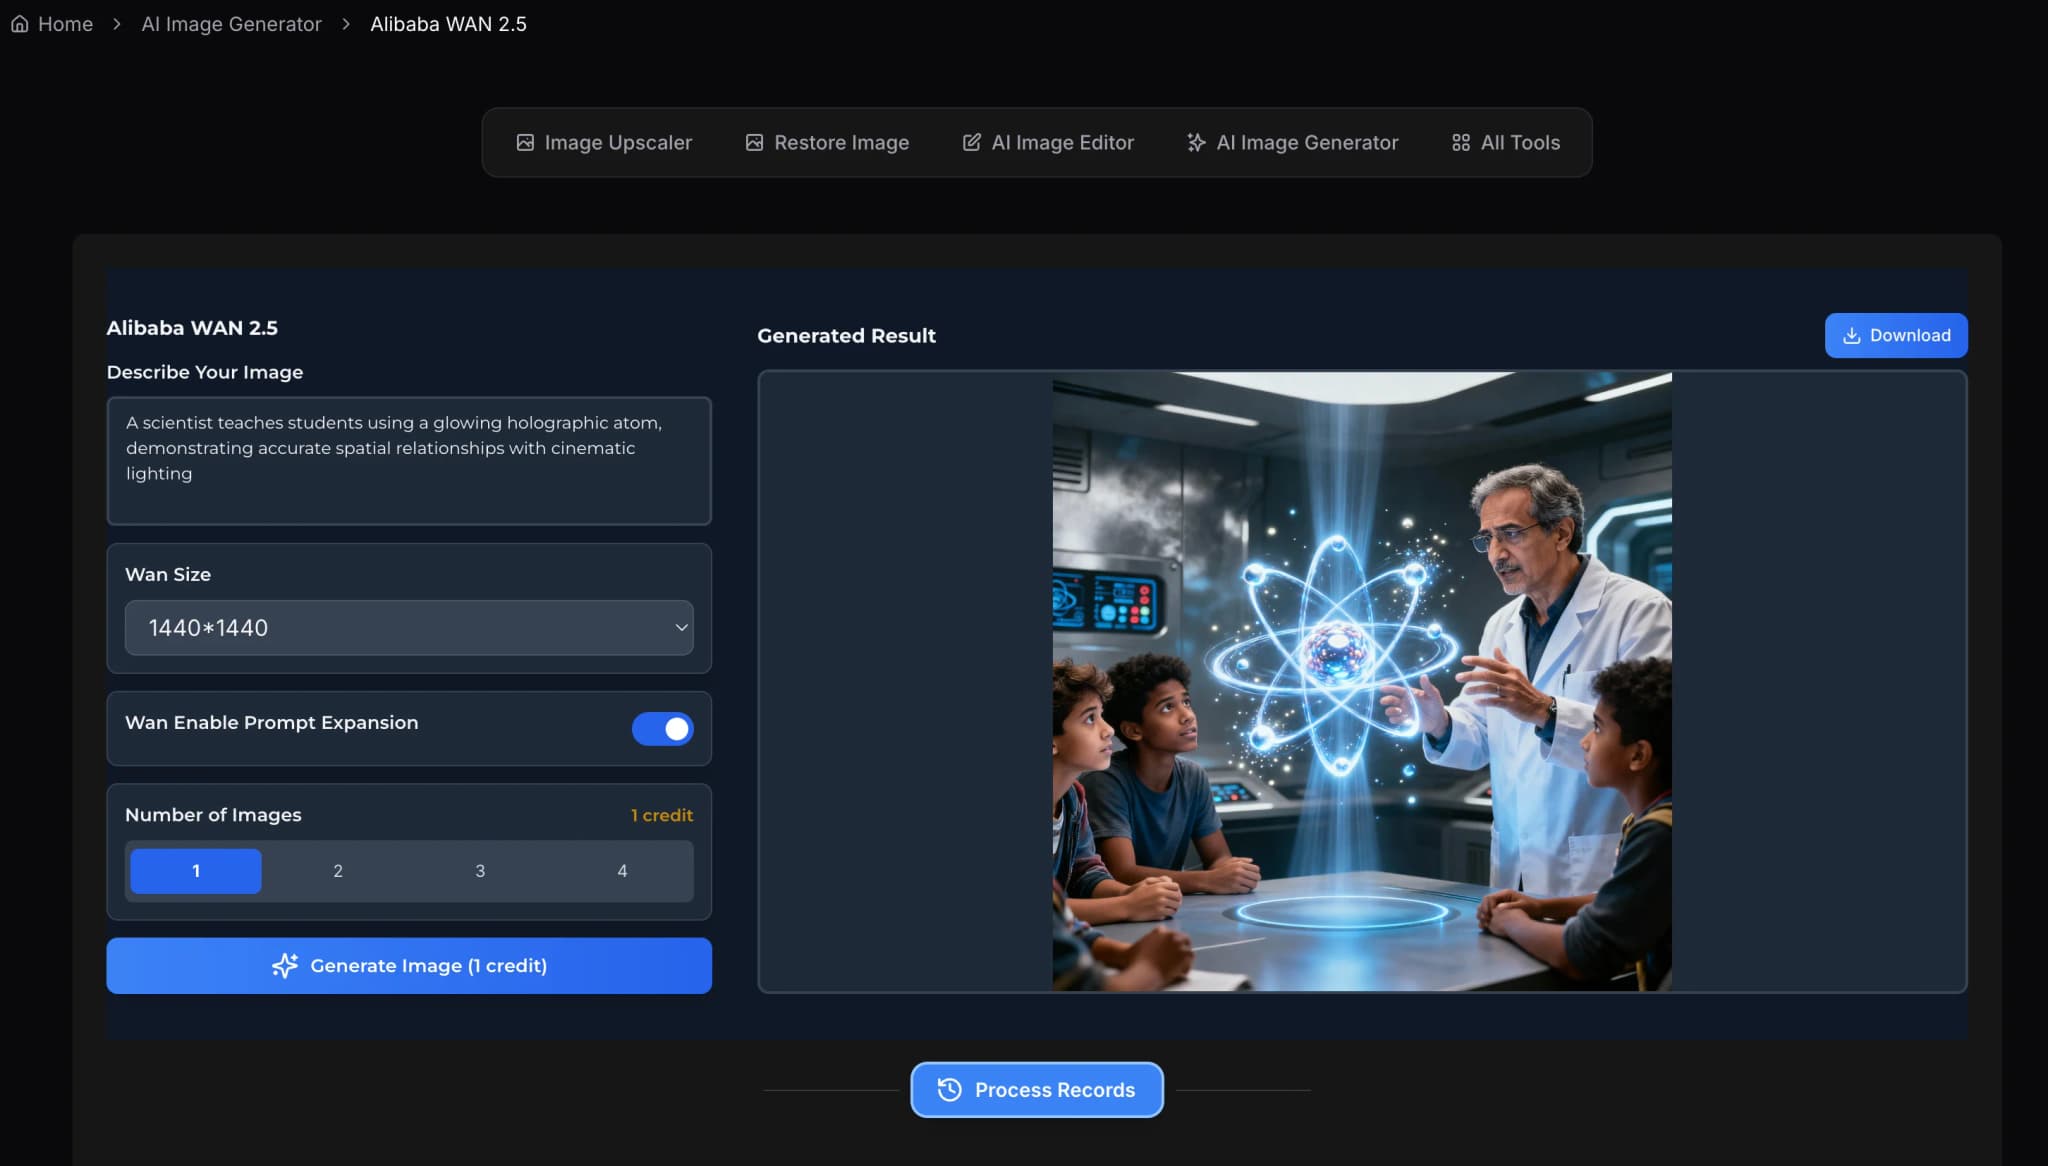Click the AI Image Editor pencil icon

point(971,143)
